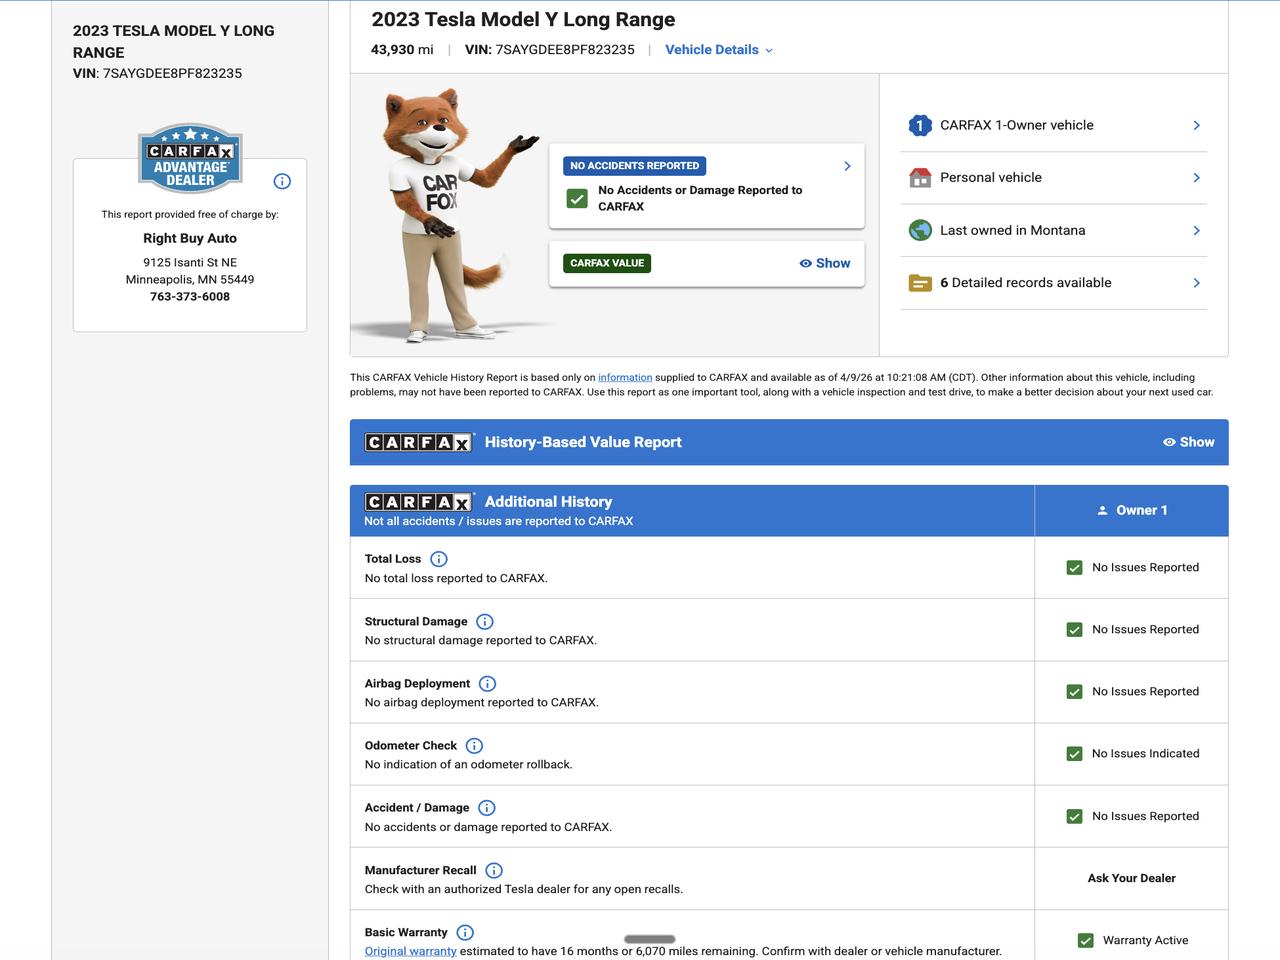The image size is (1280, 960).
Task: Click the Airbag Deployment info icon
Action: click(x=487, y=684)
